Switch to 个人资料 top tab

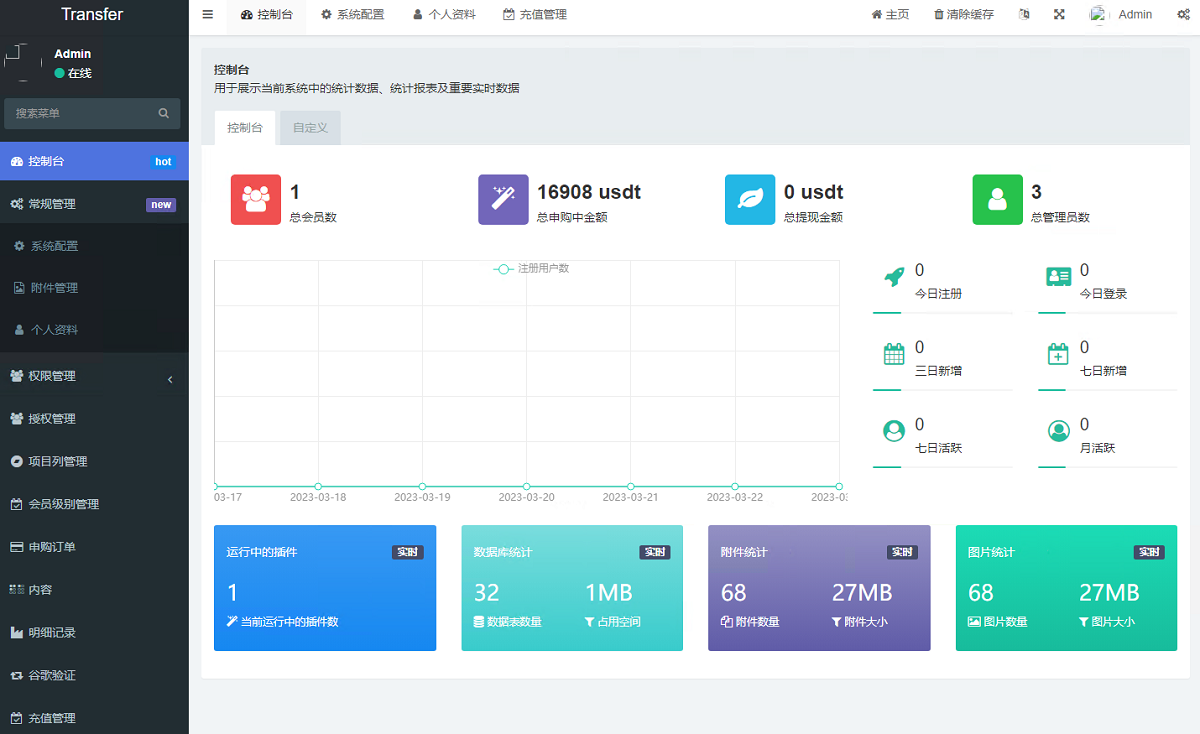444,15
